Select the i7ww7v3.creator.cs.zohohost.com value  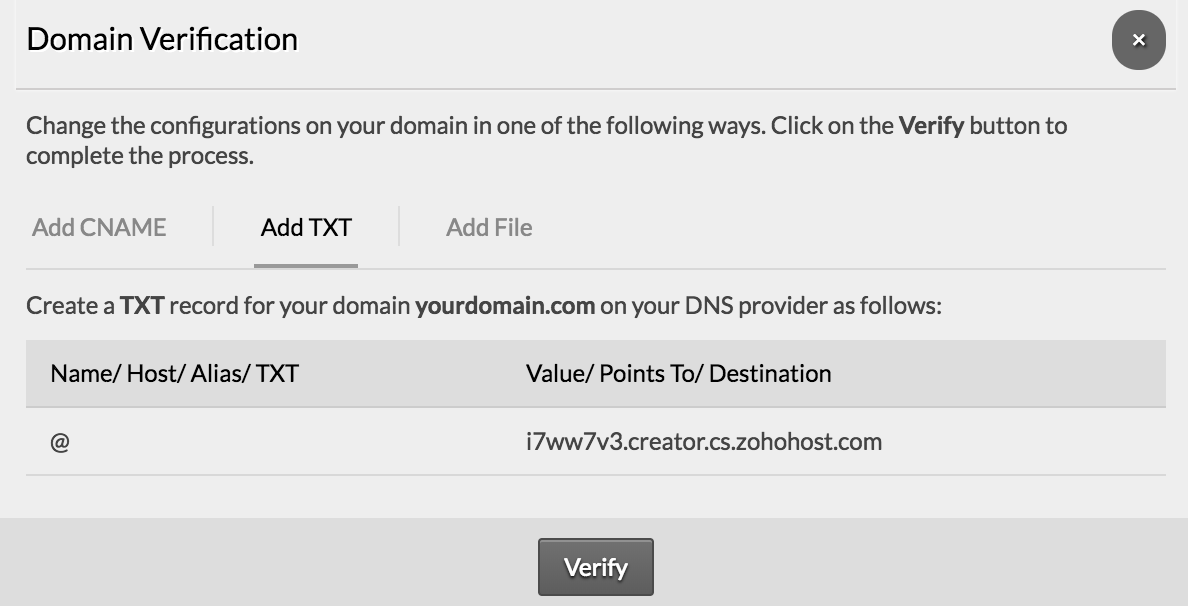pyautogui.click(x=704, y=442)
